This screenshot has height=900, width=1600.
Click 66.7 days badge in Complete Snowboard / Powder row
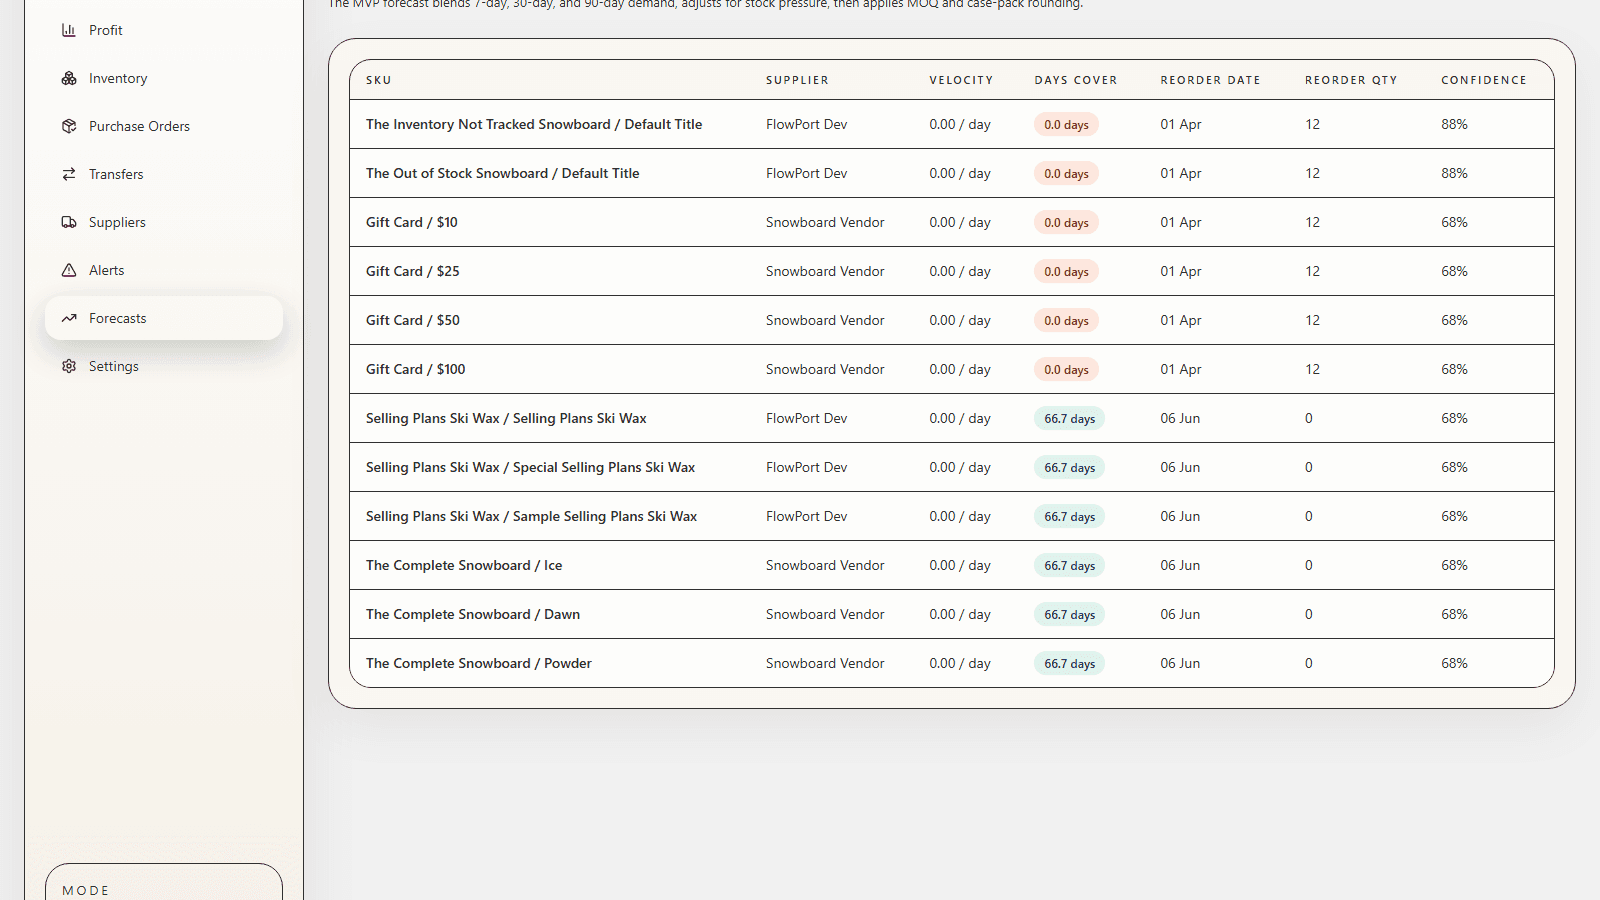point(1069,664)
